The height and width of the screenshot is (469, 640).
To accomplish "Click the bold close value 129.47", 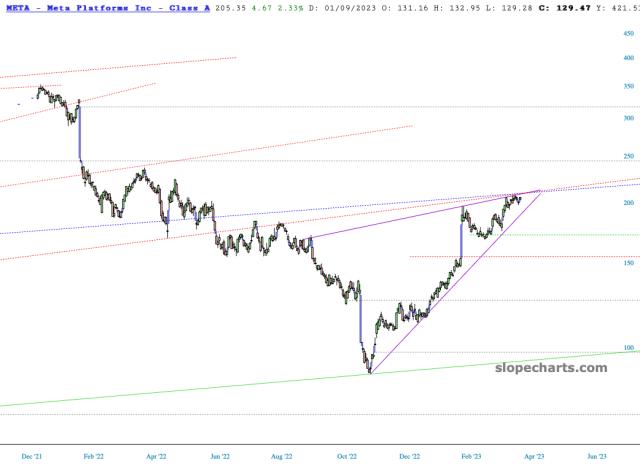I will [582, 7].
